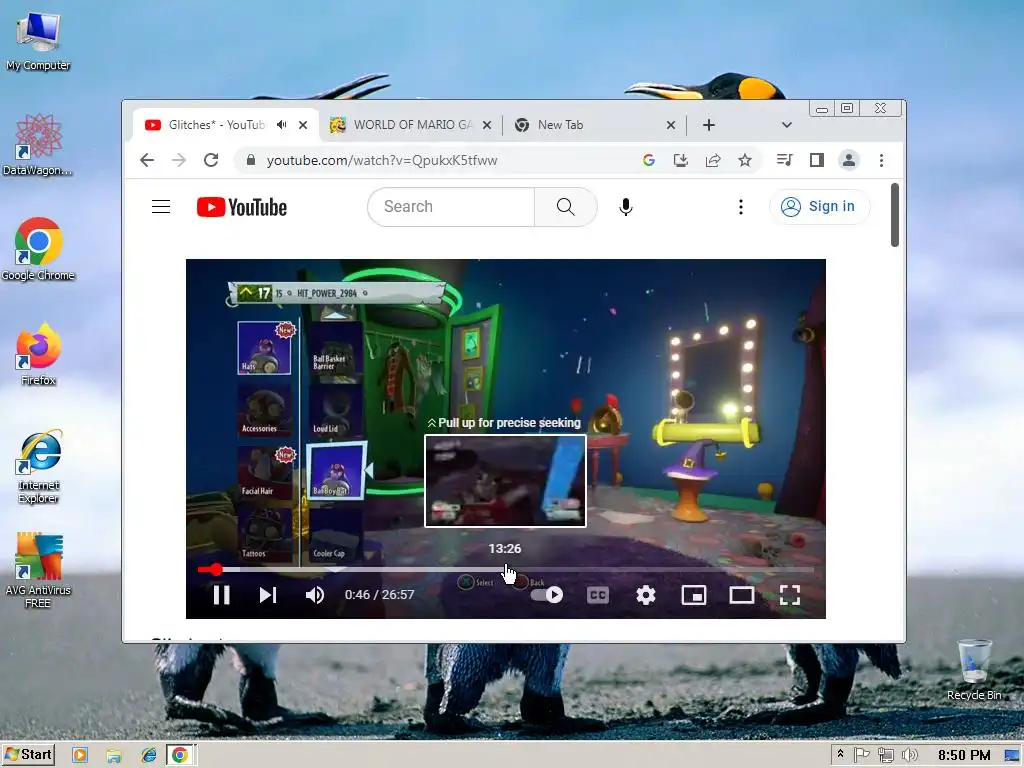Viewport: 1024px width, 768px height.
Task: Select the My Computer desktop icon
Action: click(38, 41)
